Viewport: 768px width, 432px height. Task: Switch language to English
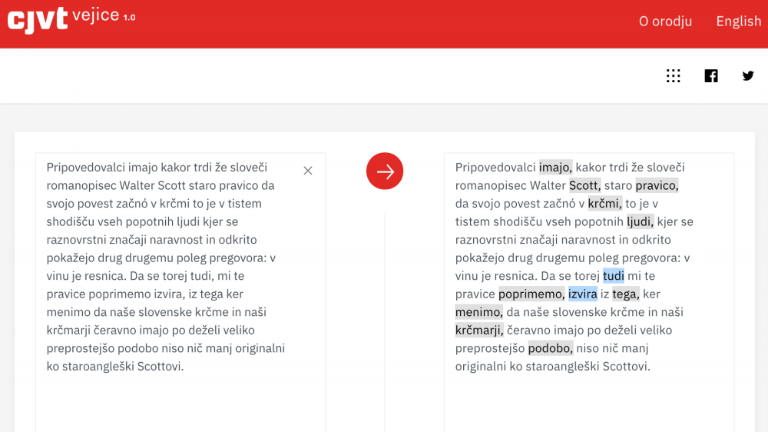pyautogui.click(x=739, y=21)
